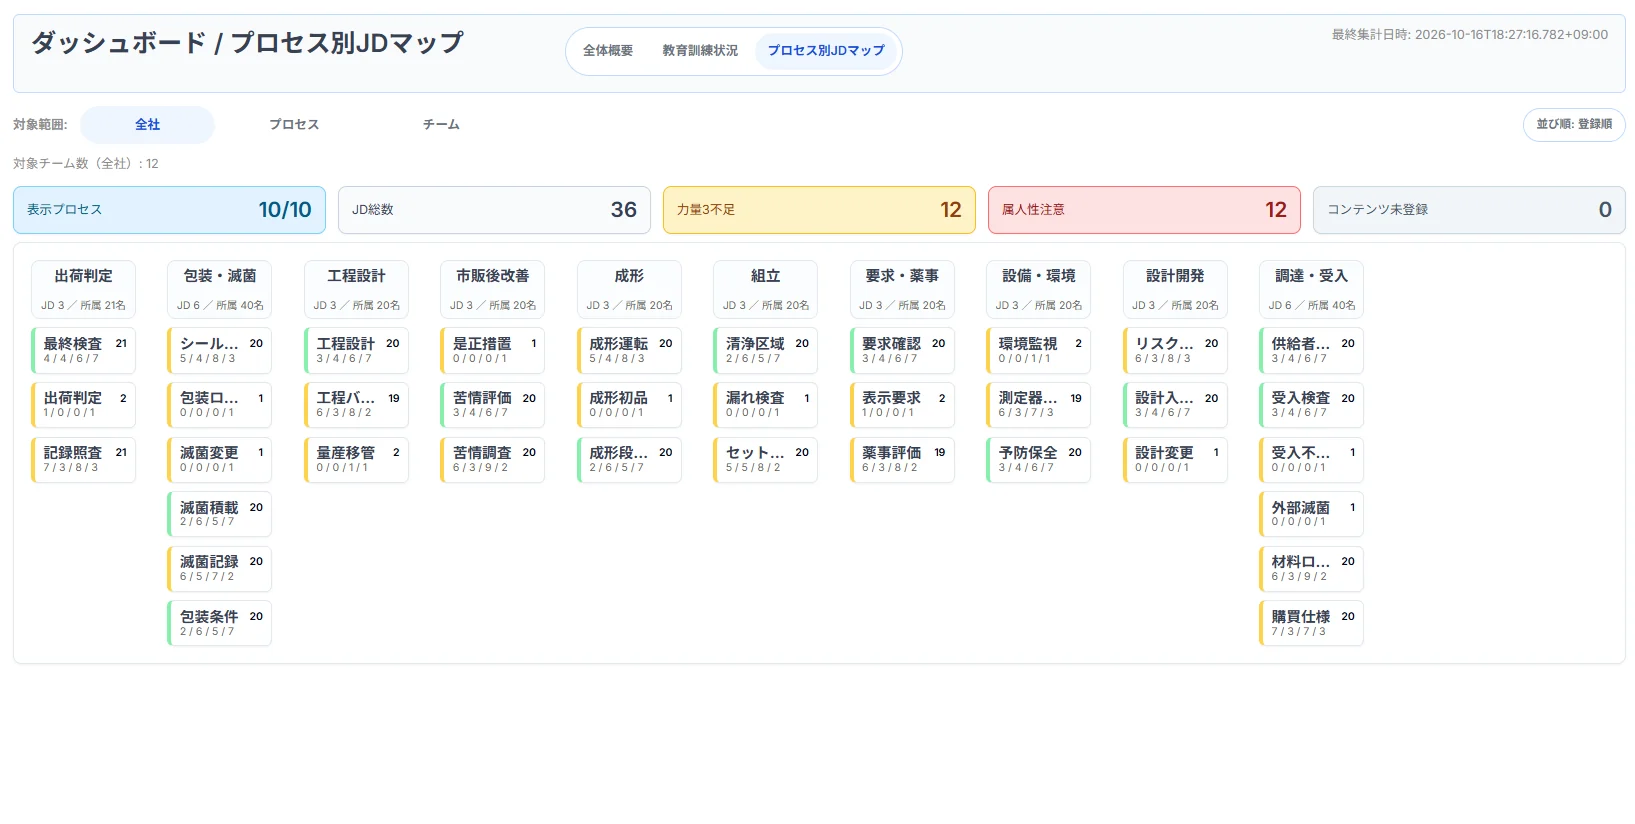This screenshot has width=1635, height=824.
Task: Open the リスク… JD card
Action: [x=1175, y=351]
